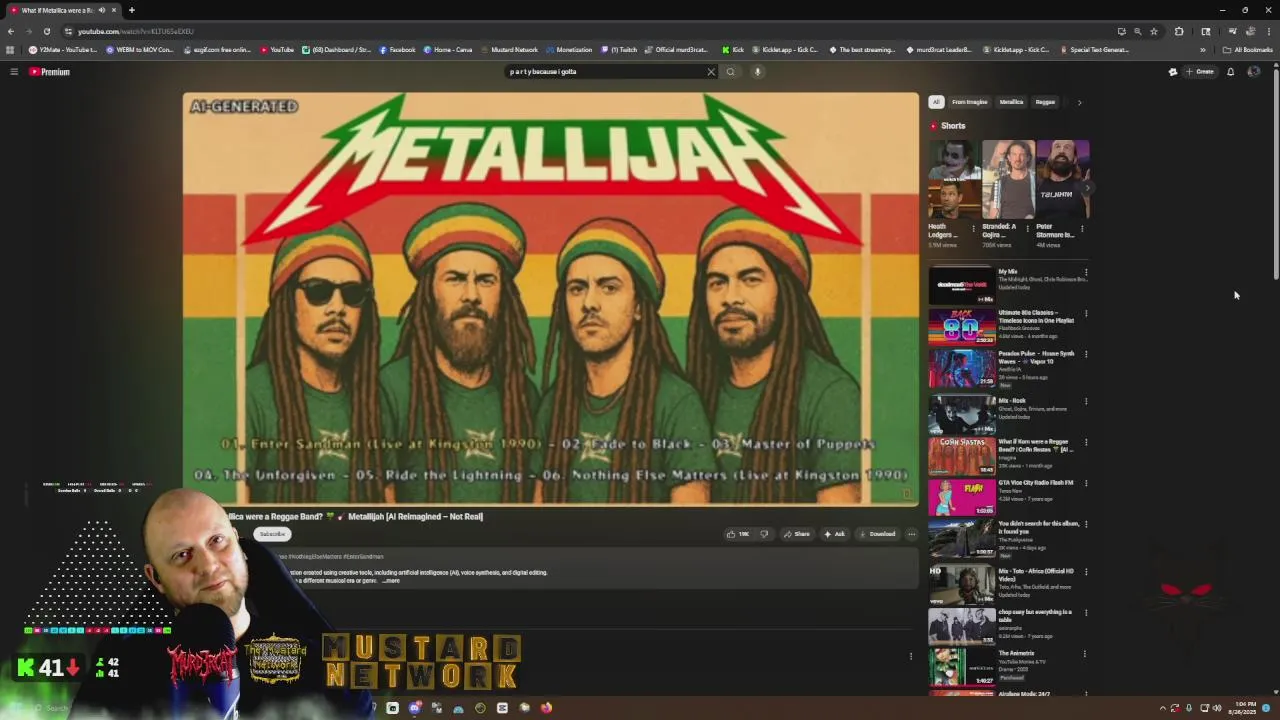Show next Shorts with the right chevron
This screenshot has height=720, width=1280.
pos(1087,187)
